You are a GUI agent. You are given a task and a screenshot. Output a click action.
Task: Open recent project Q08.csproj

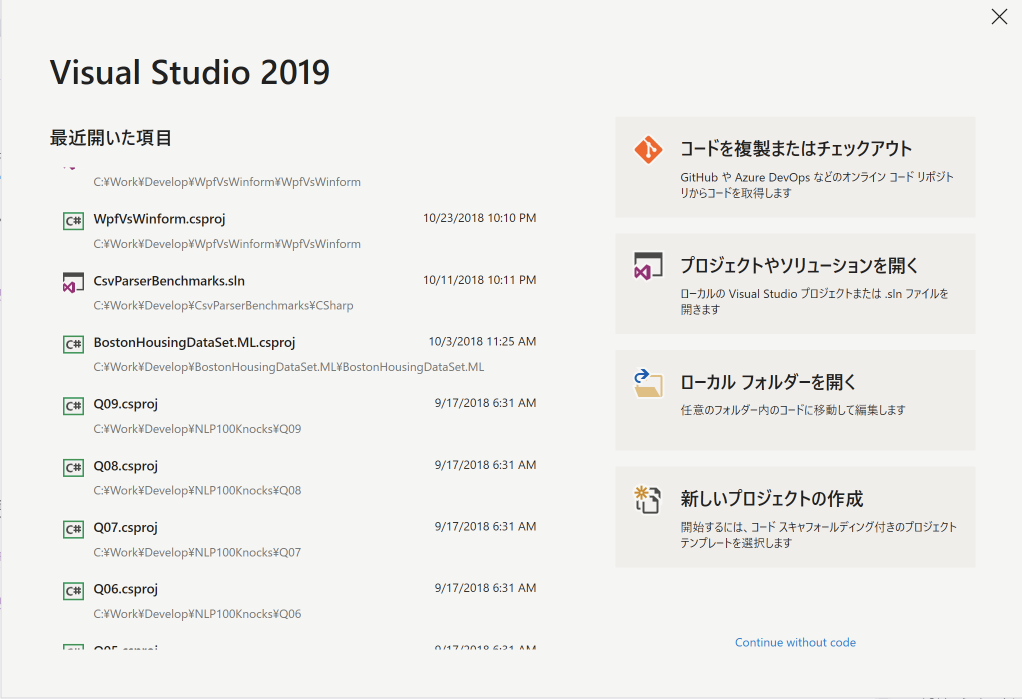299,478
